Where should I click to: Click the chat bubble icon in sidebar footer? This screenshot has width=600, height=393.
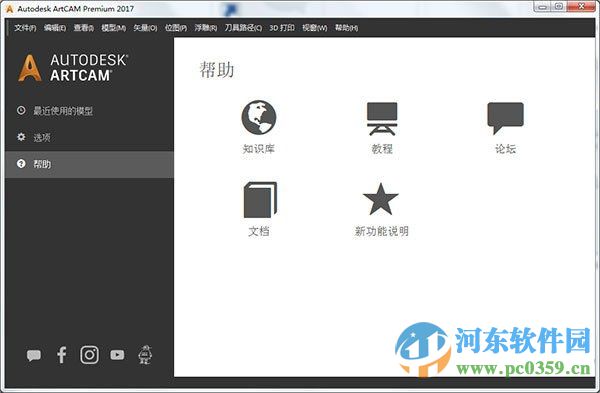click(34, 355)
